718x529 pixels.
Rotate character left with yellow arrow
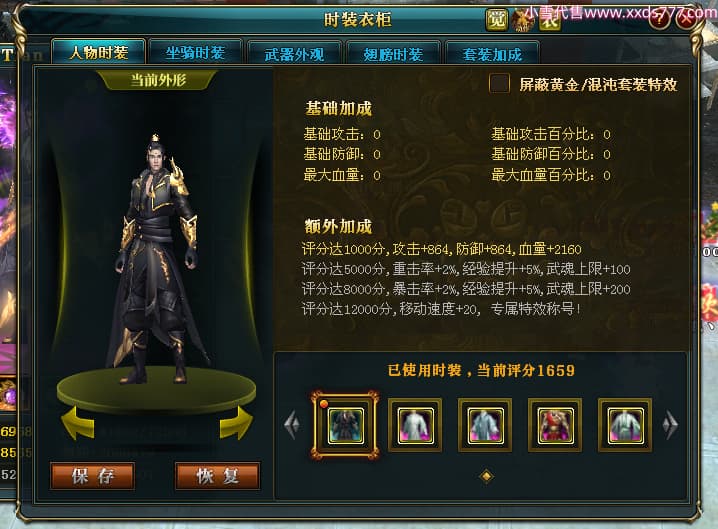[78, 423]
